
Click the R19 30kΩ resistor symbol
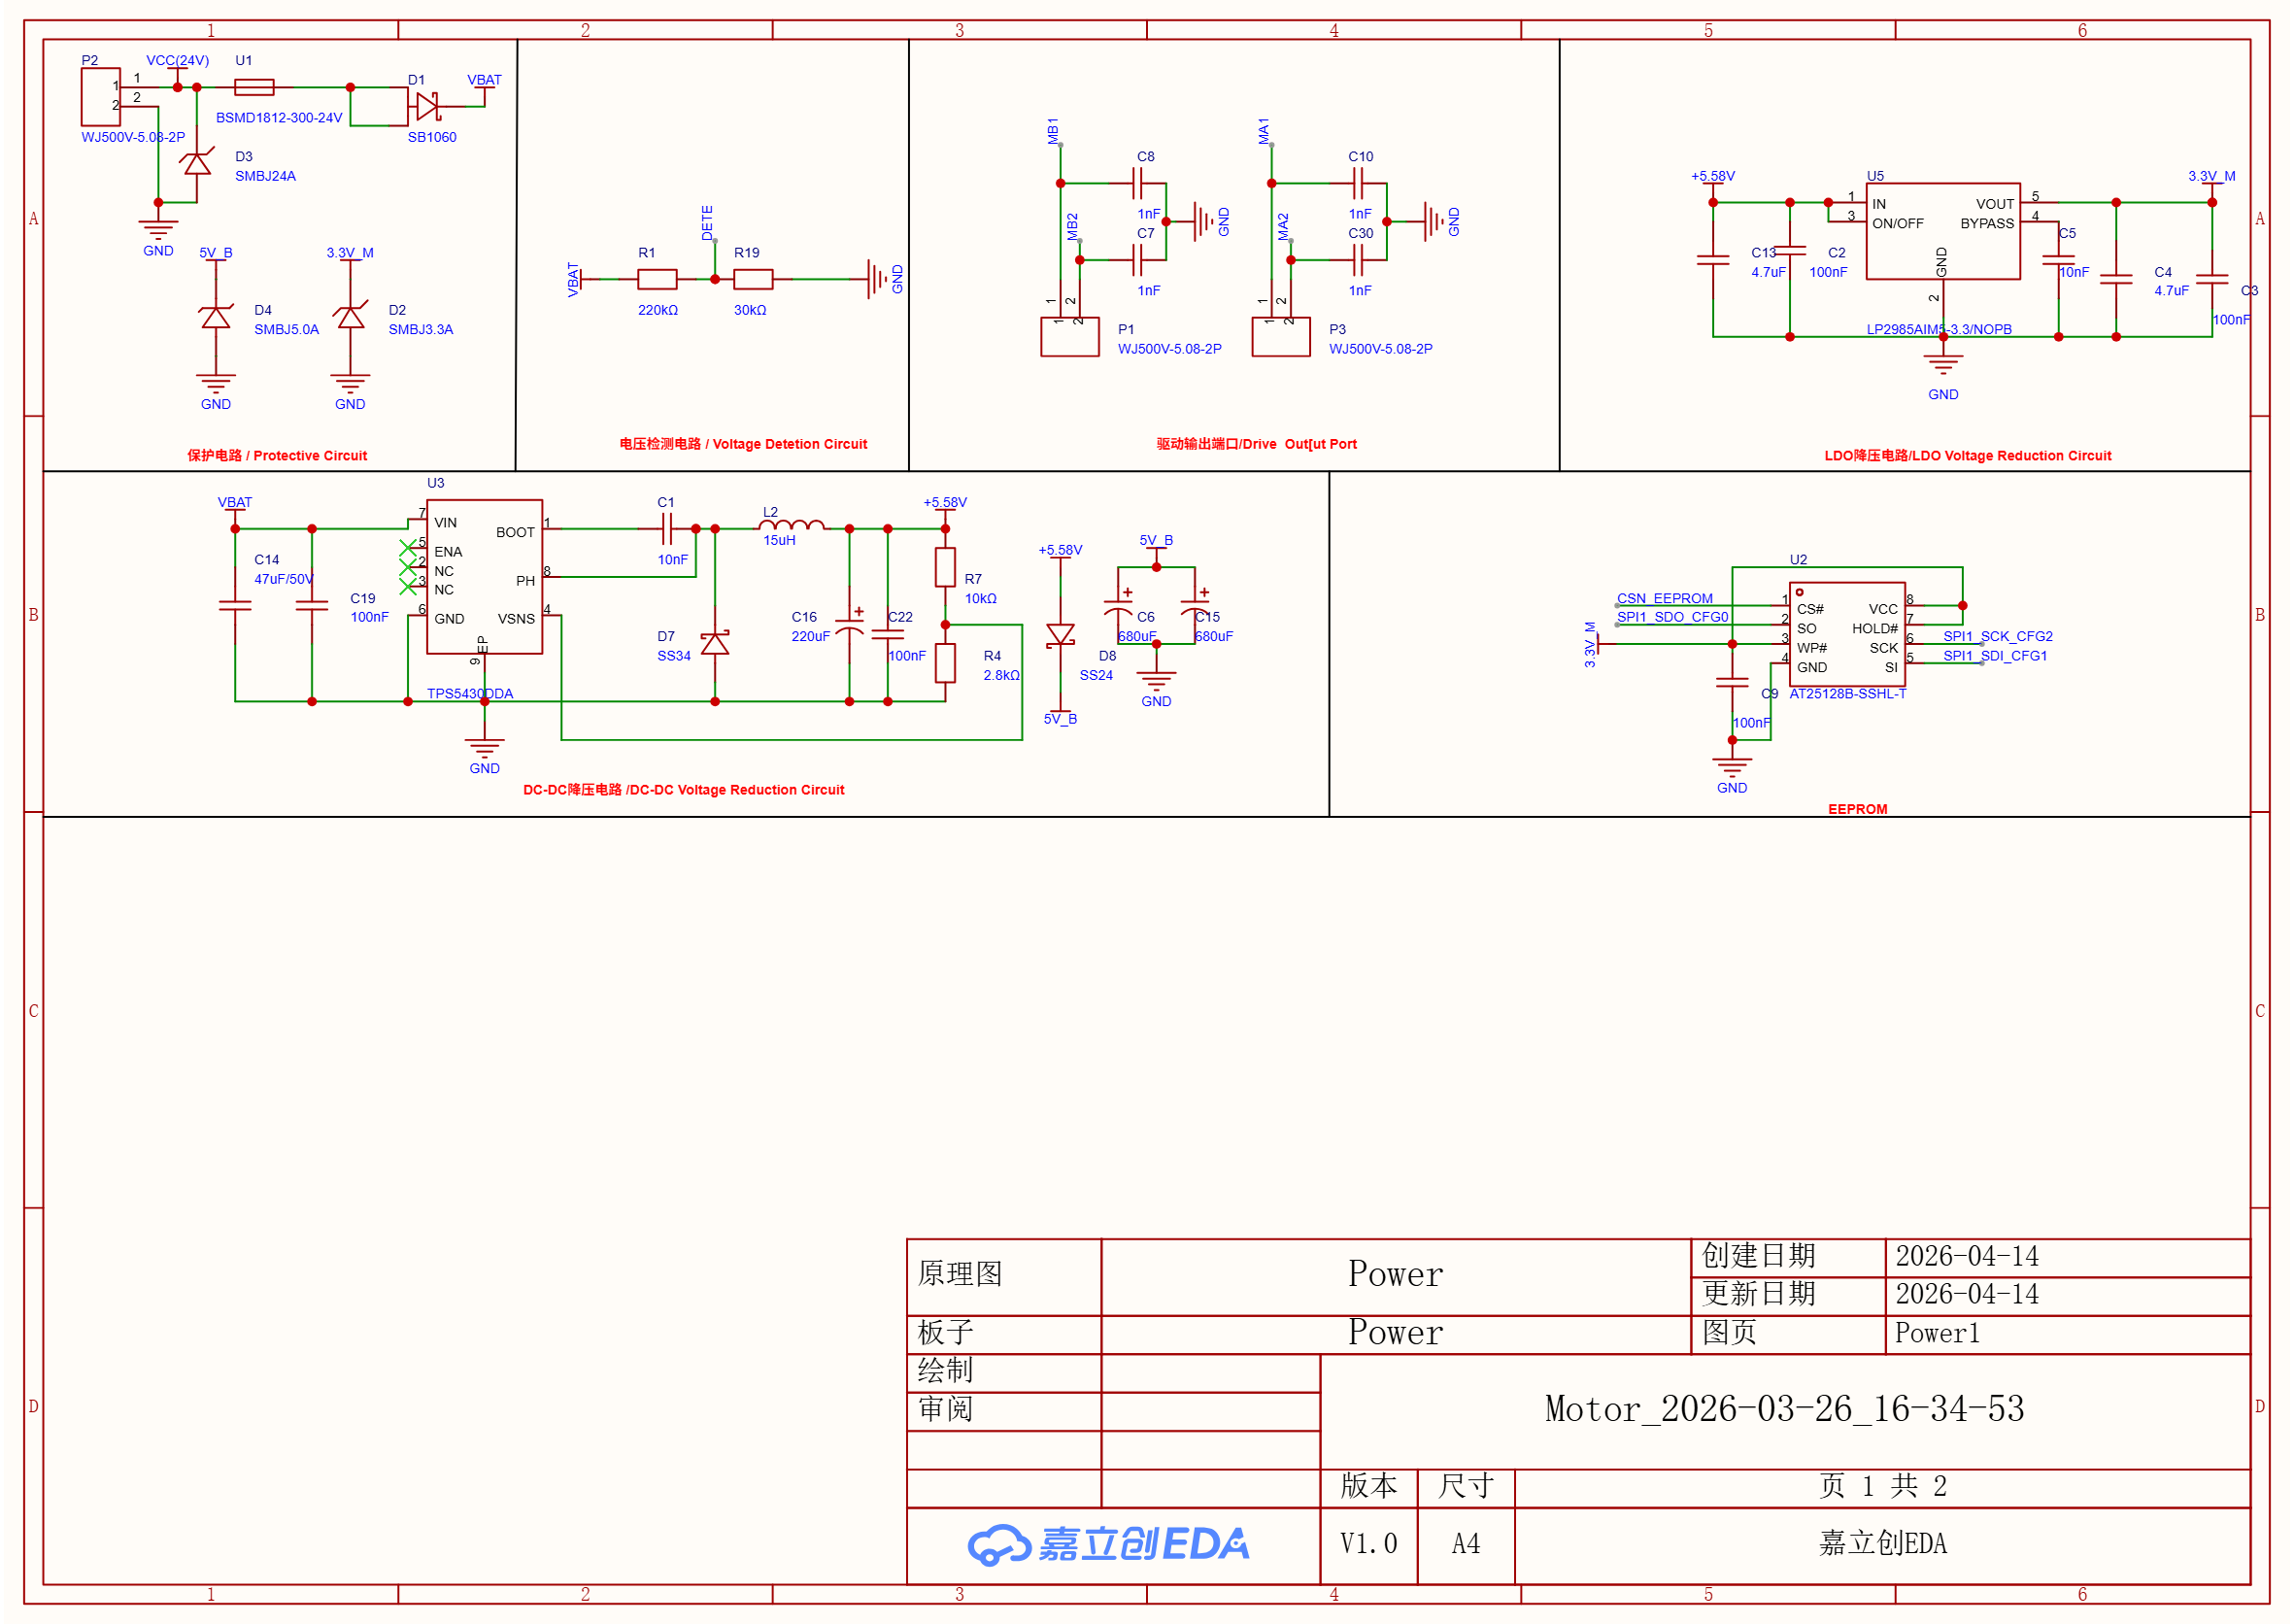point(753,280)
